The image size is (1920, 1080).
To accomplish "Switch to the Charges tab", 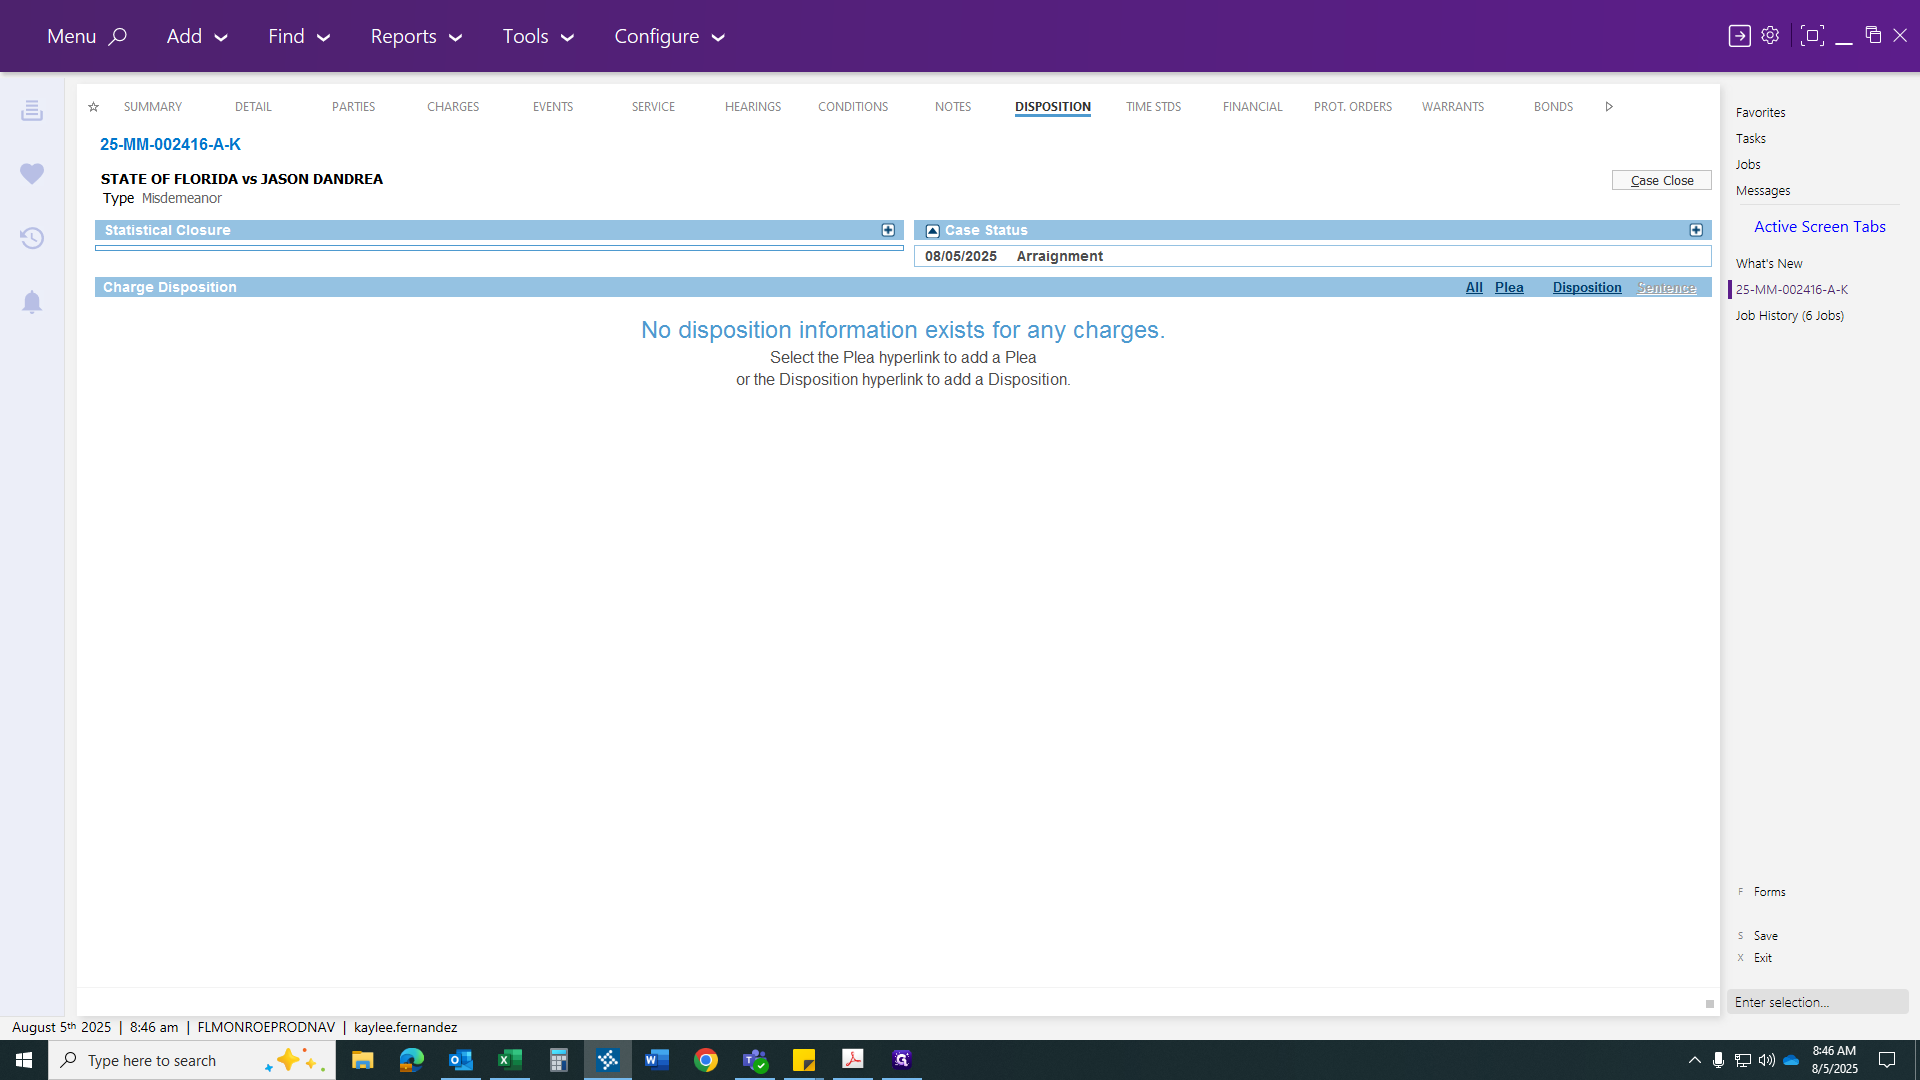I will click(x=453, y=107).
